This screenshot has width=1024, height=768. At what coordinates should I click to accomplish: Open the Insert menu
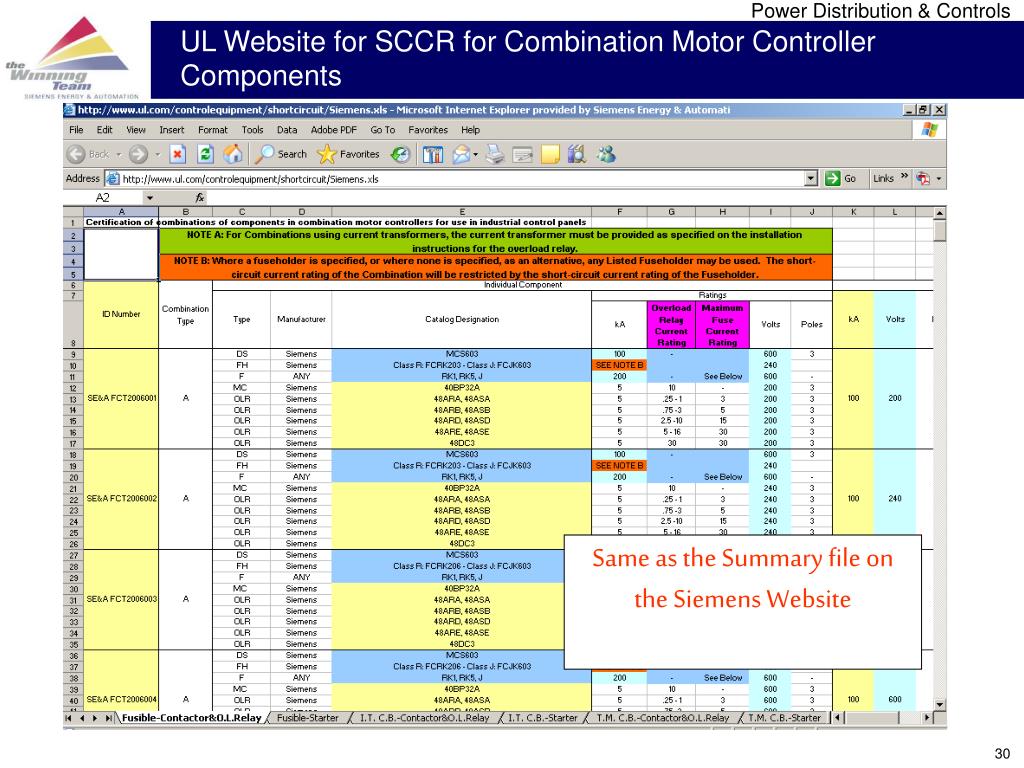172,130
